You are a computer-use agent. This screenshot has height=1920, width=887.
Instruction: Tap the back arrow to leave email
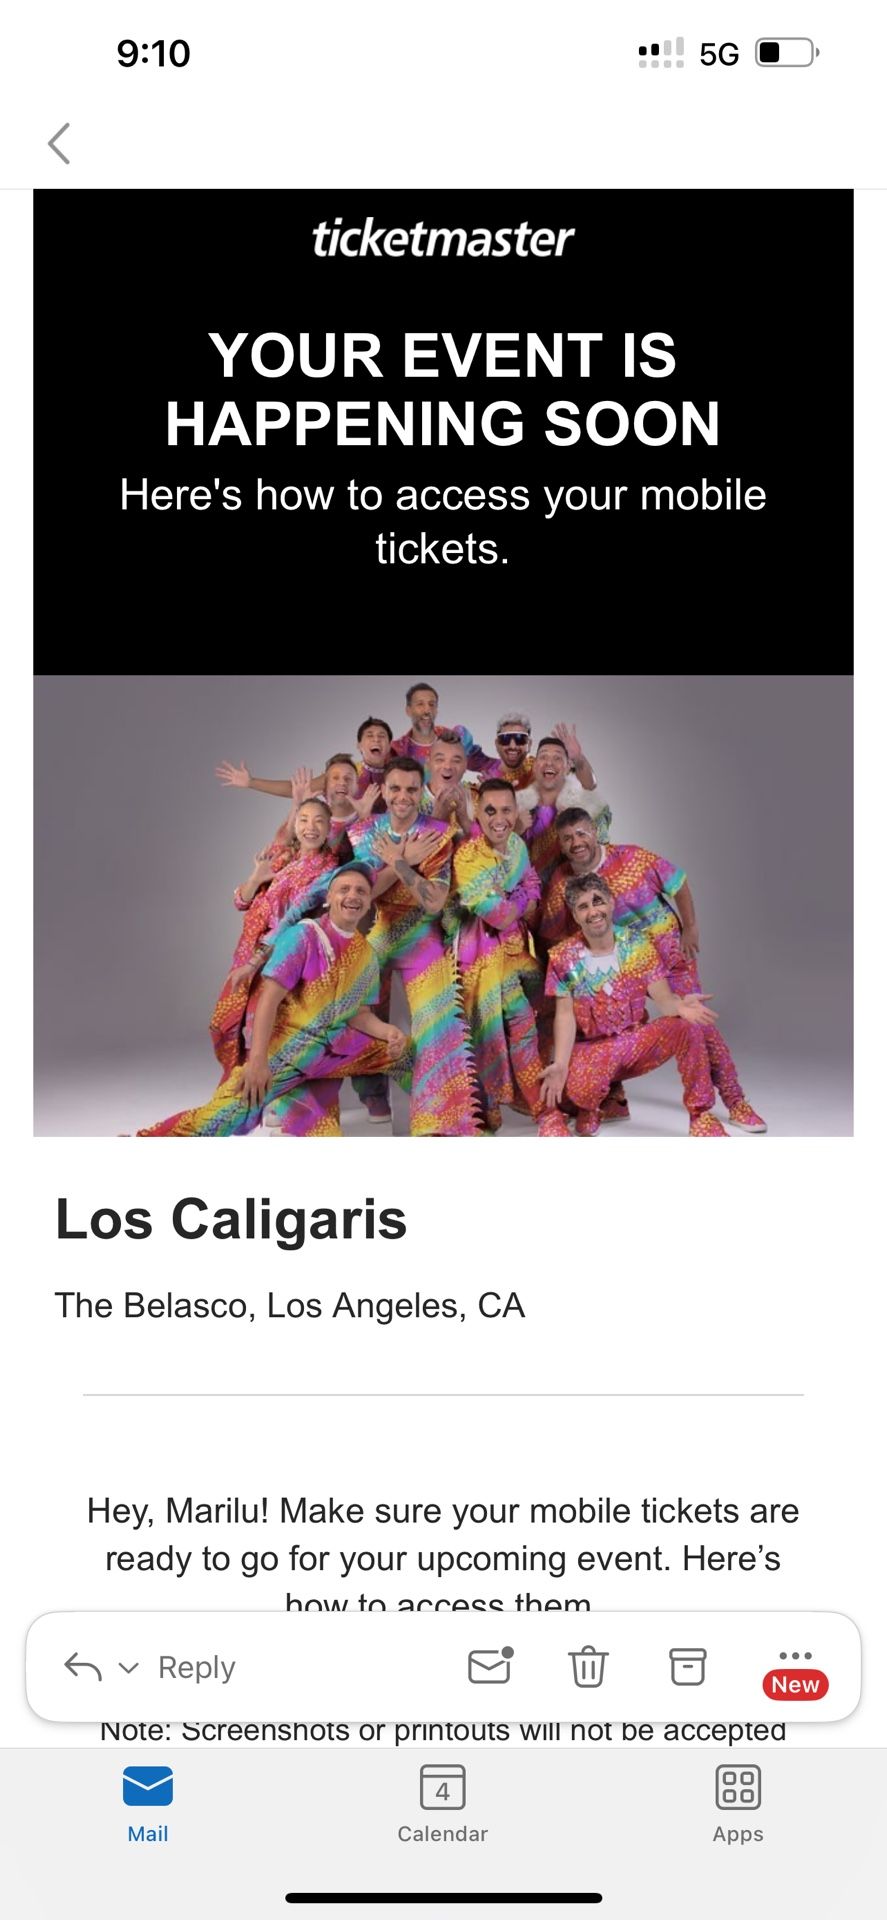point(60,143)
